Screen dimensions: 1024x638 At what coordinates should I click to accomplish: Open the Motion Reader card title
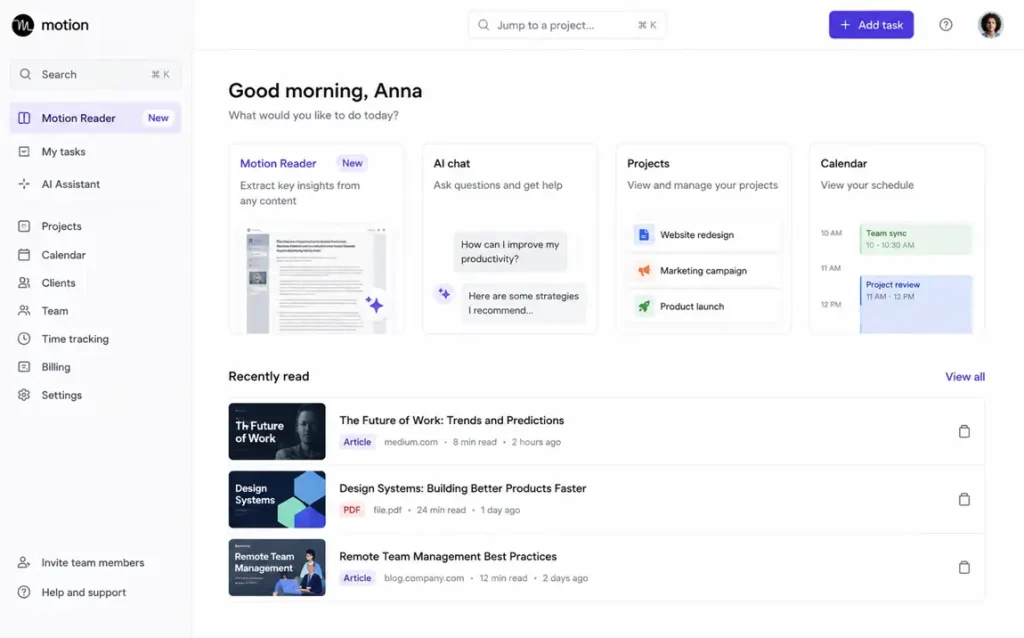[278, 163]
